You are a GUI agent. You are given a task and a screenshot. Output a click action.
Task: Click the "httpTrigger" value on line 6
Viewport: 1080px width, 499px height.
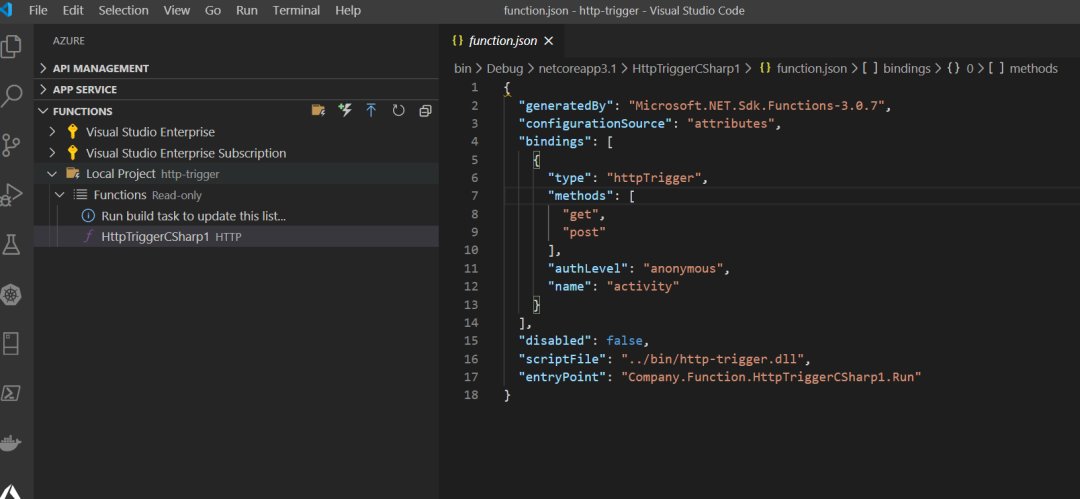click(x=656, y=178)
